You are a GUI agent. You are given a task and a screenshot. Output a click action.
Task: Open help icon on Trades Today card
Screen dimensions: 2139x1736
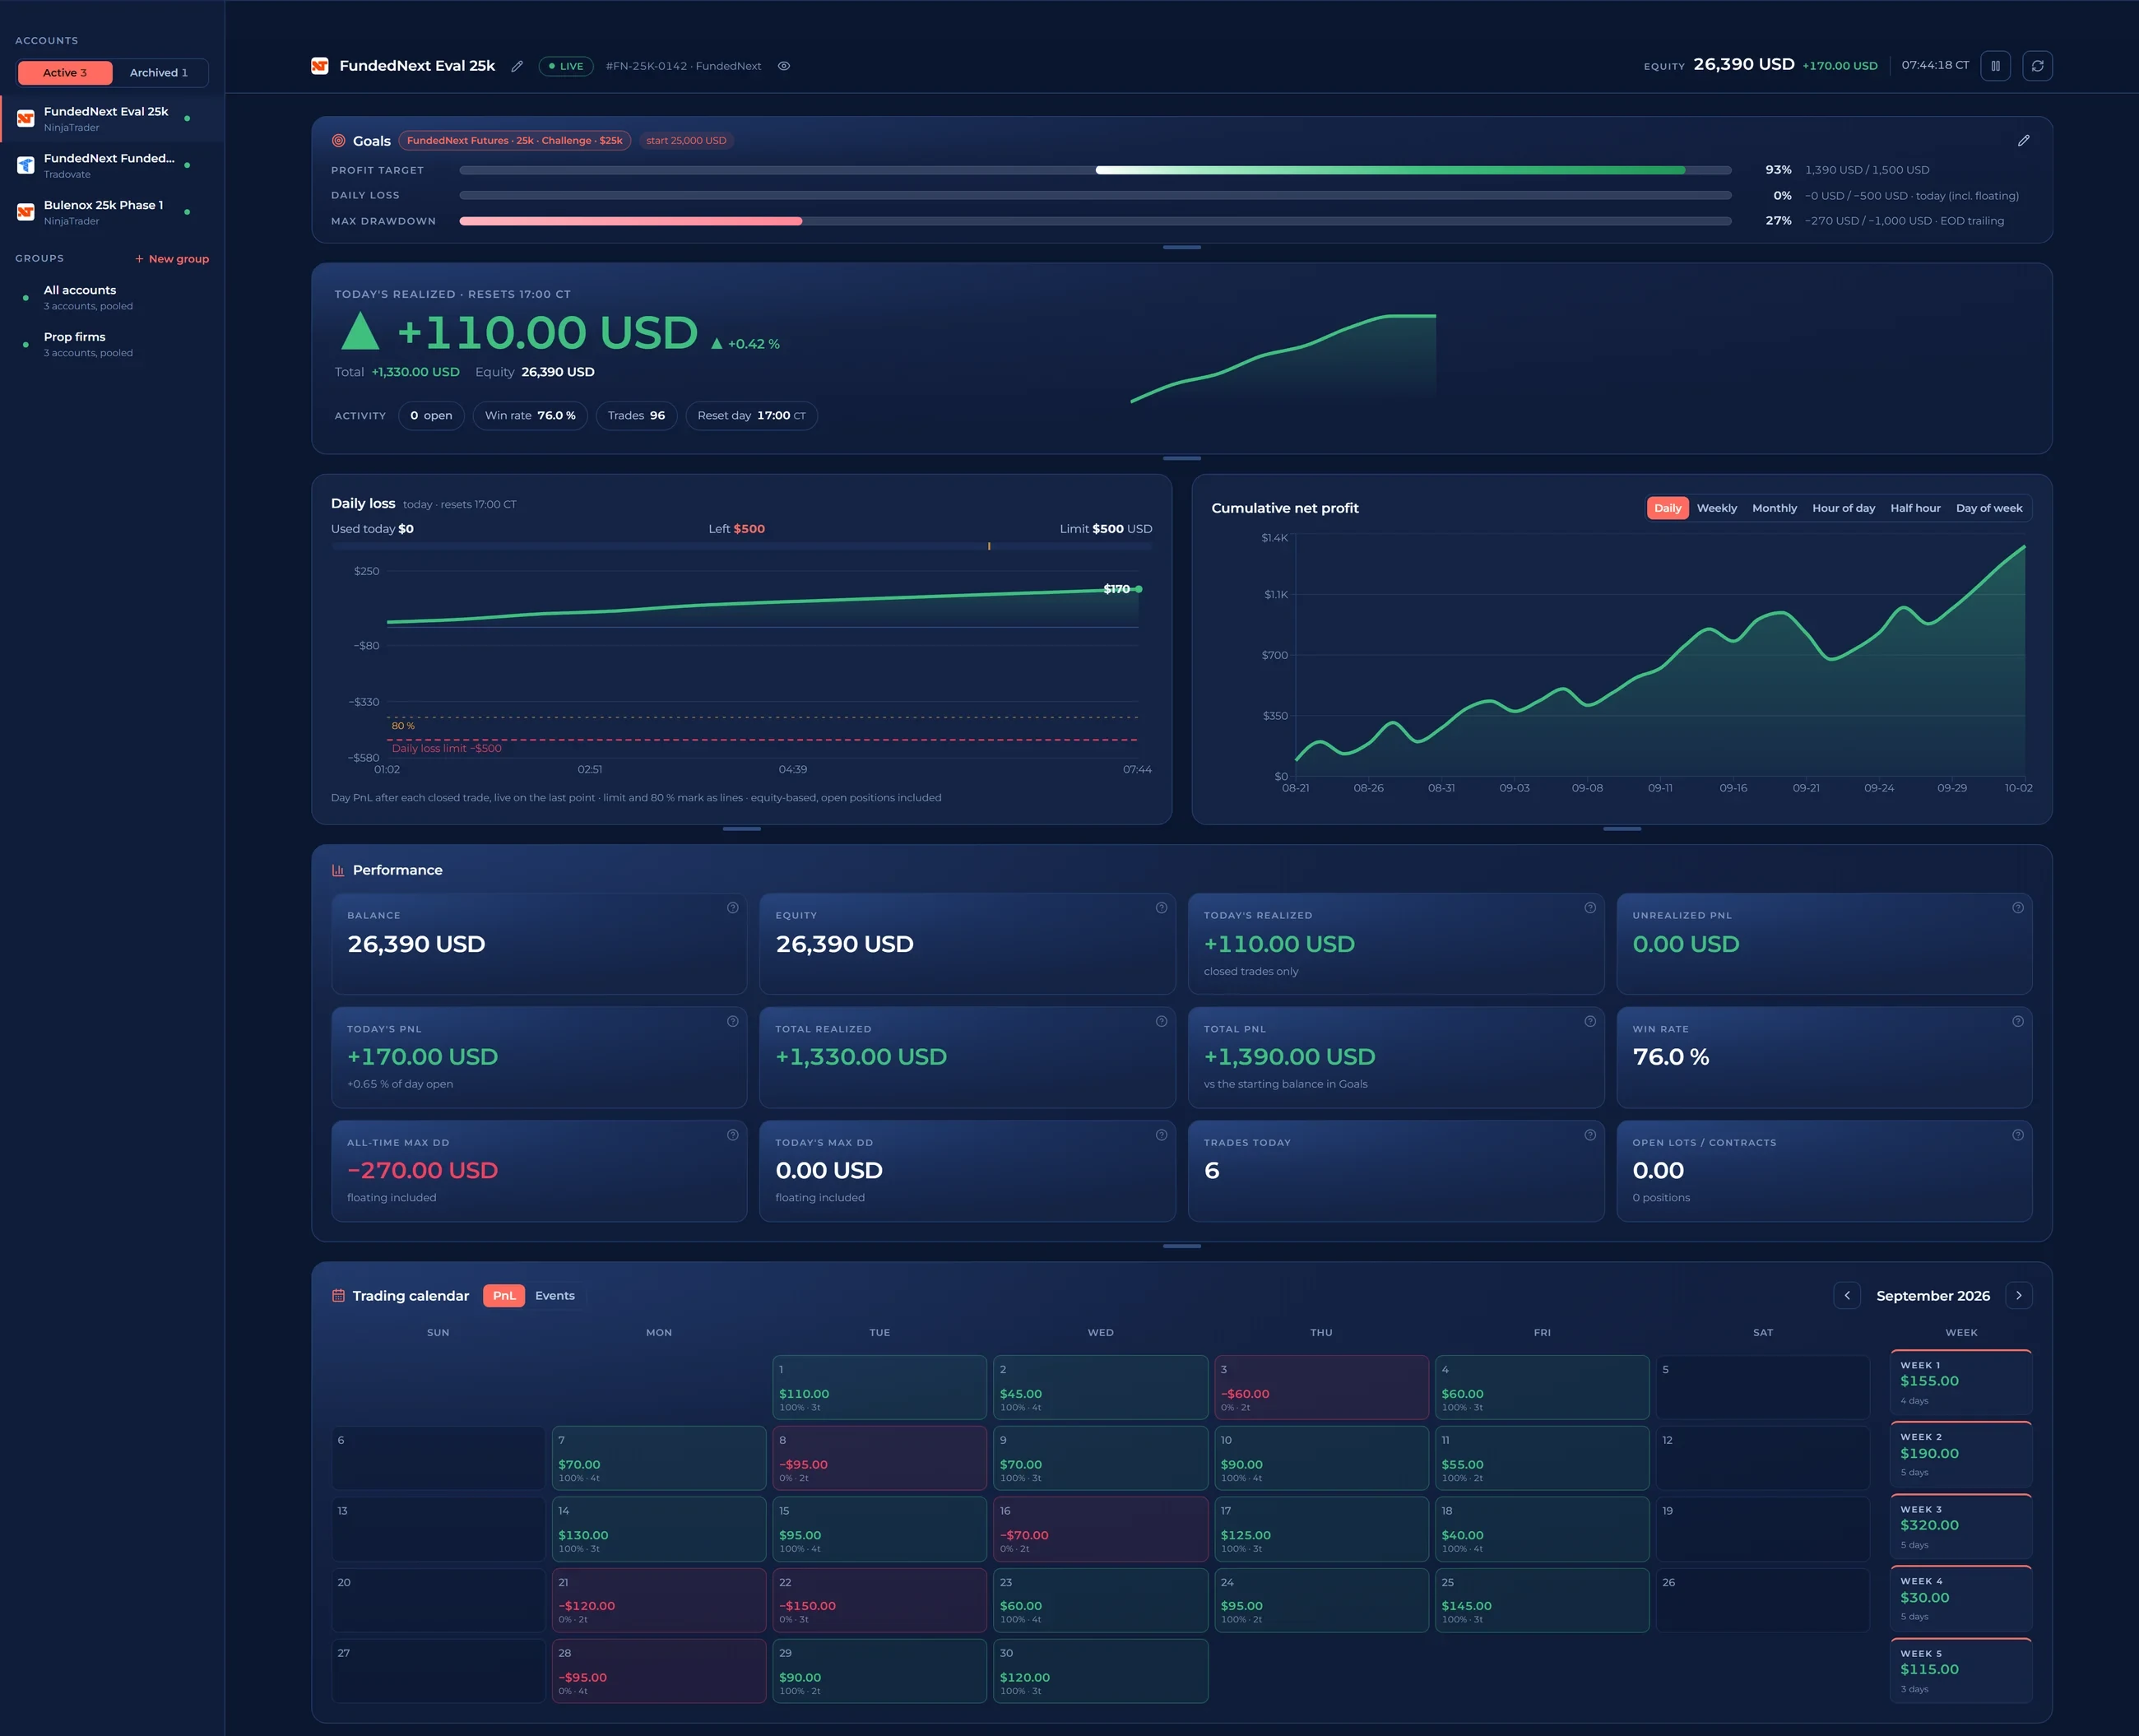[1590, 1135]
